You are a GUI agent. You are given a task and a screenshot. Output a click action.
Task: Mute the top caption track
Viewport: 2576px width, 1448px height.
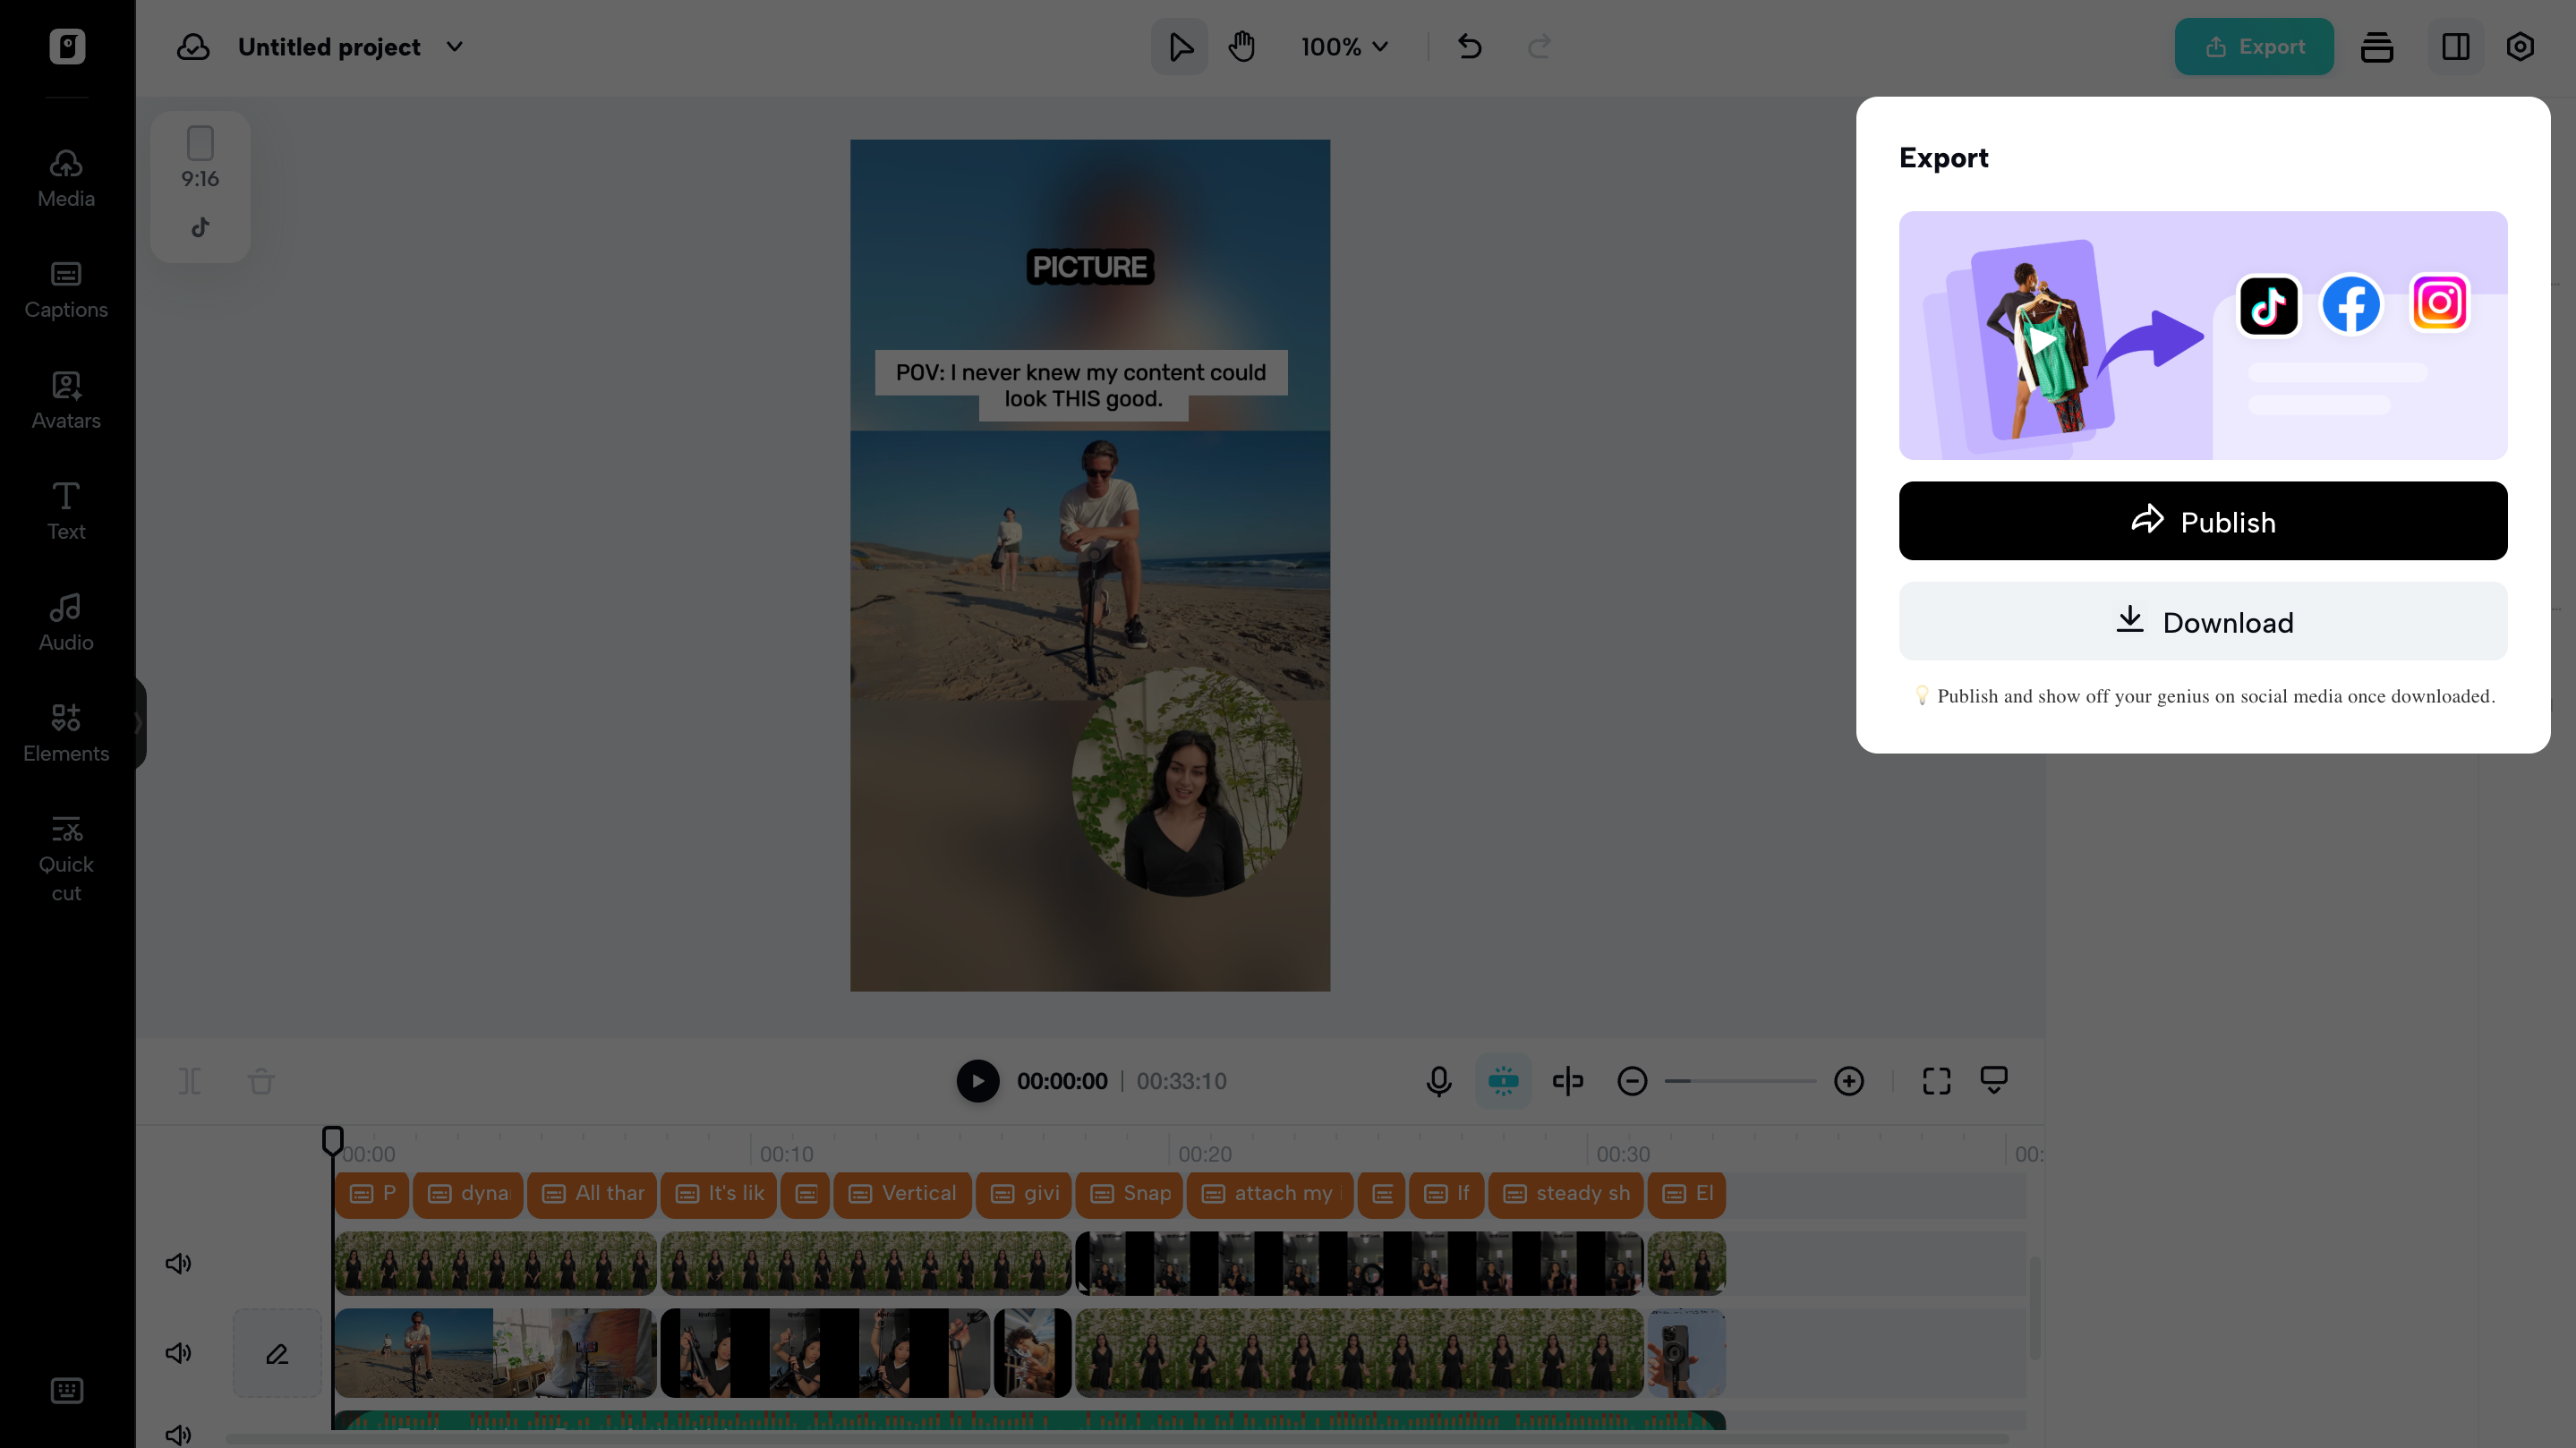tap(178, 1262)
